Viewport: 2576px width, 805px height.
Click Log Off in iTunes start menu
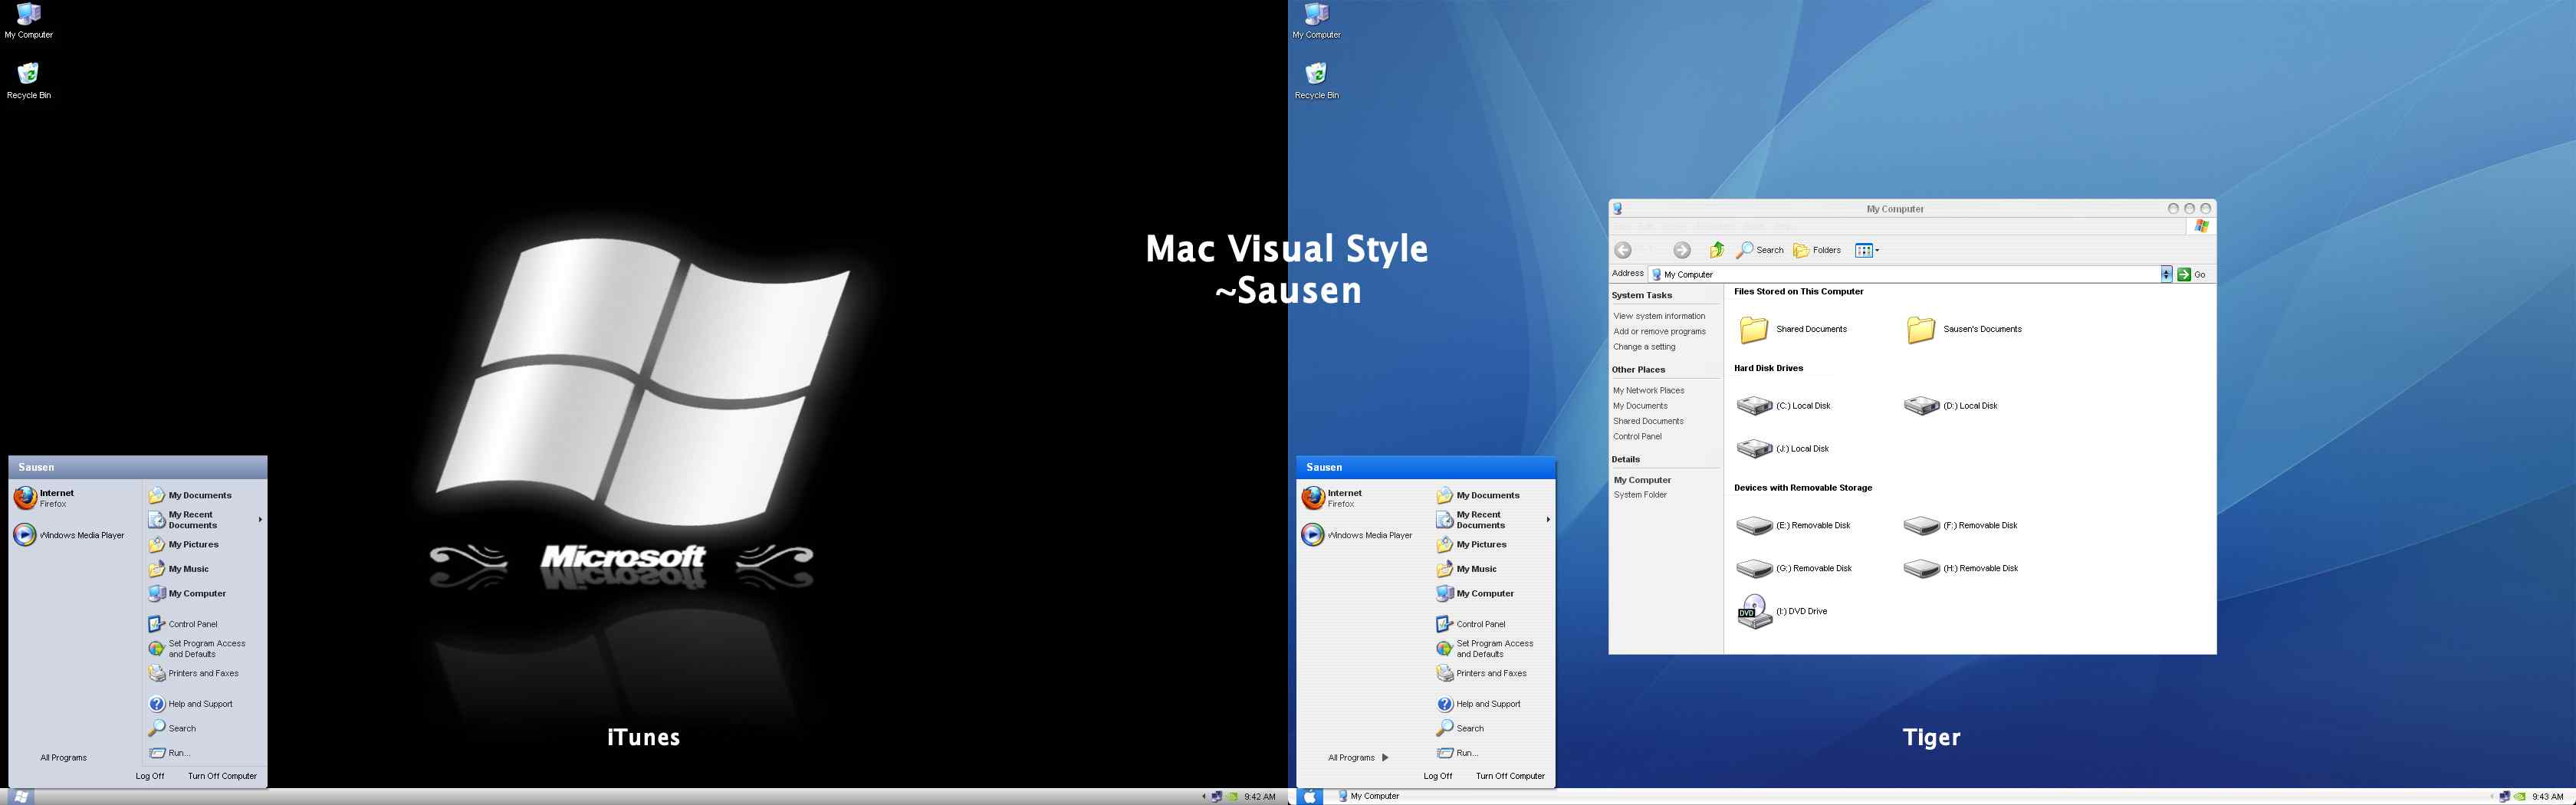(x=150, y=776)
